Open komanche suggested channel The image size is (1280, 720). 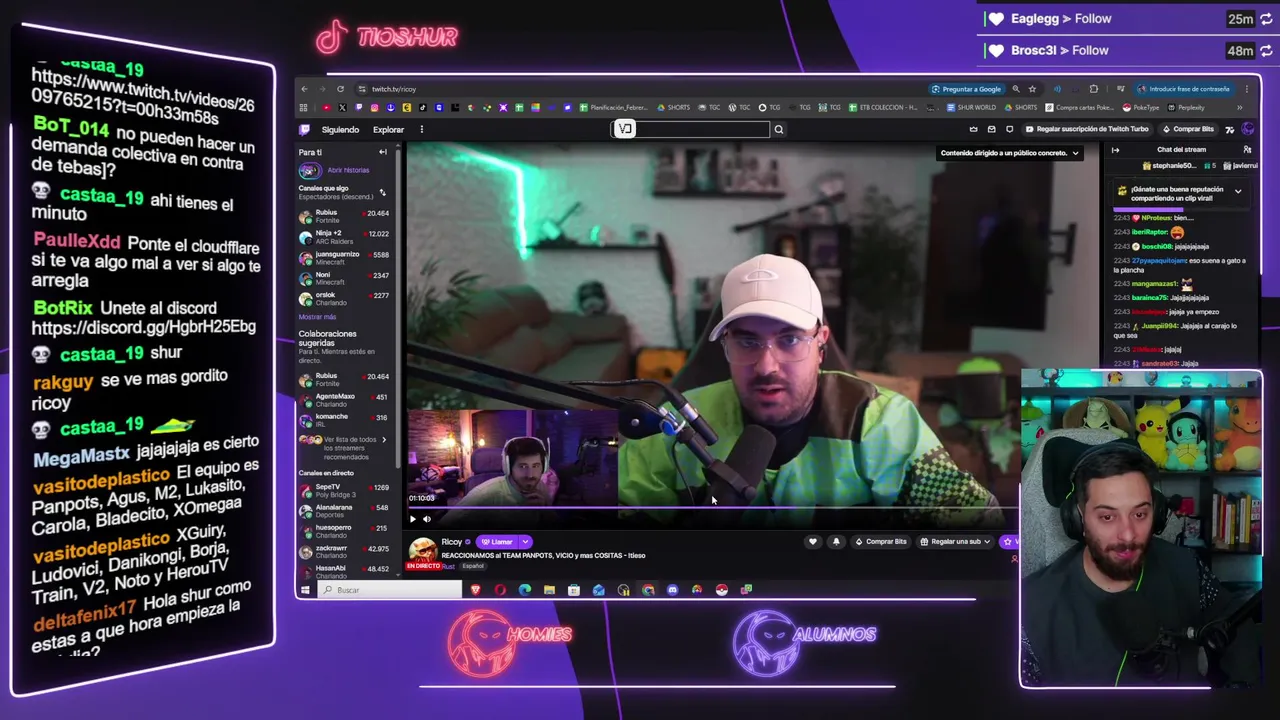click(x=344, y=420)
